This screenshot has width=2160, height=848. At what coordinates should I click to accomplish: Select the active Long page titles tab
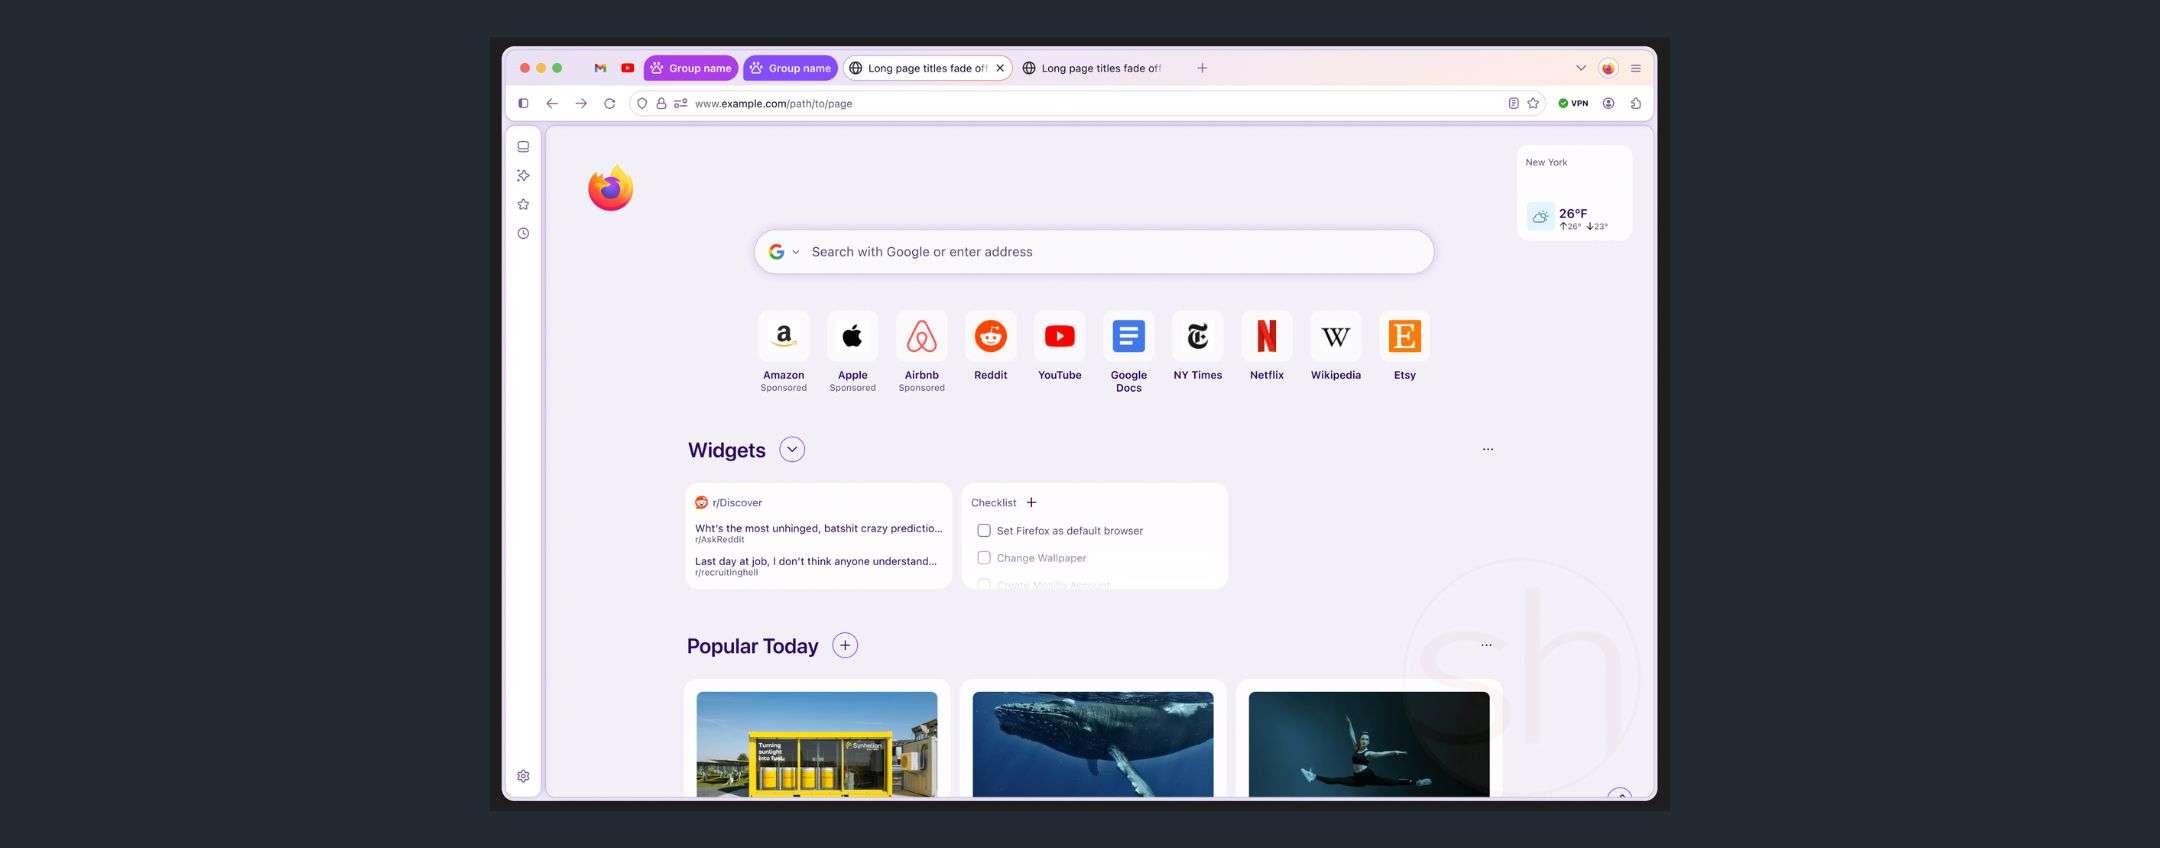click(927, 68)
